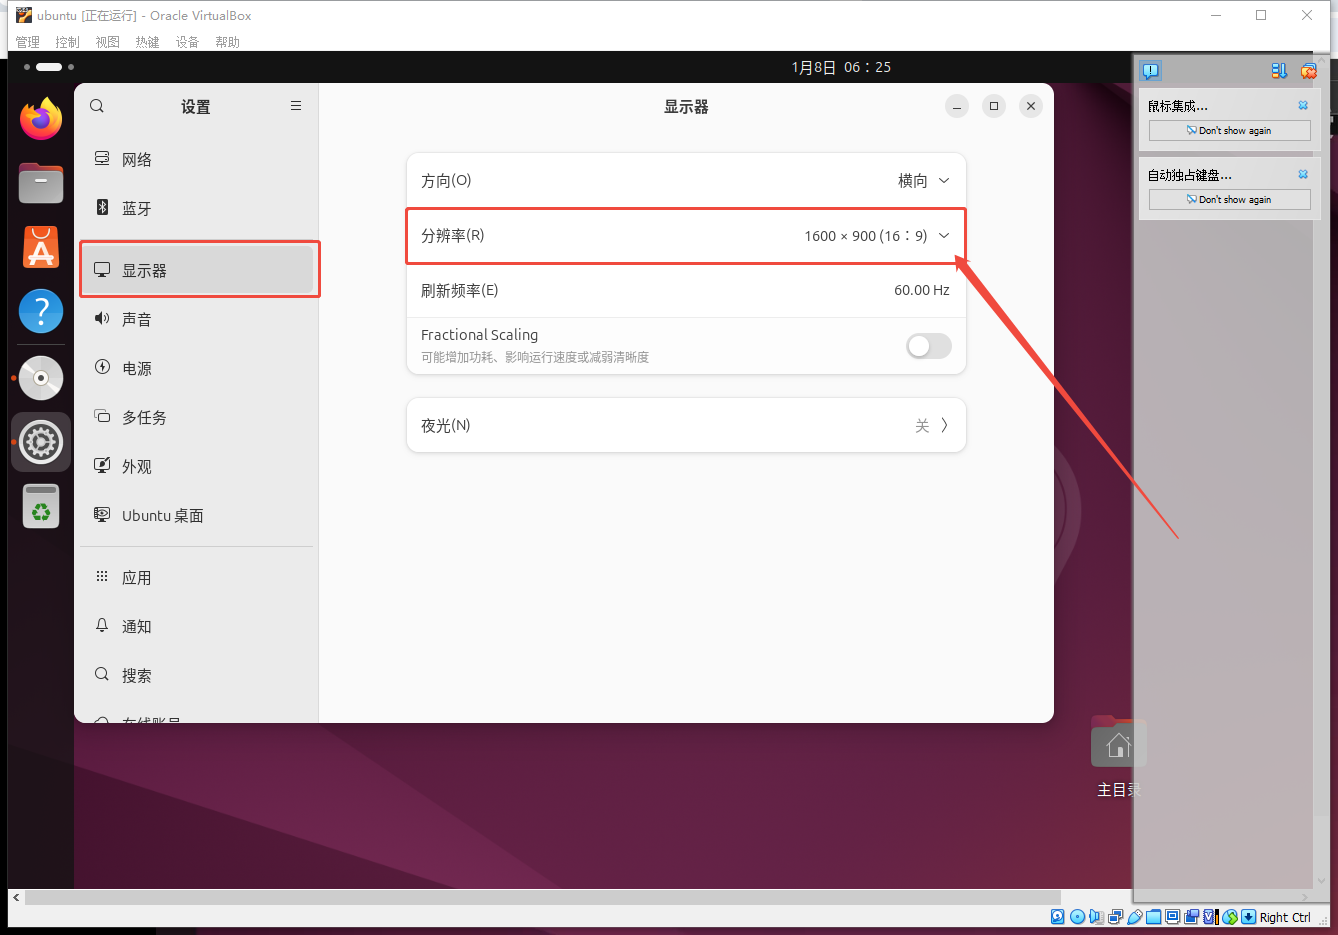
Task: Open the 设备 menu in VirtualBox
Action: (187, 42)
